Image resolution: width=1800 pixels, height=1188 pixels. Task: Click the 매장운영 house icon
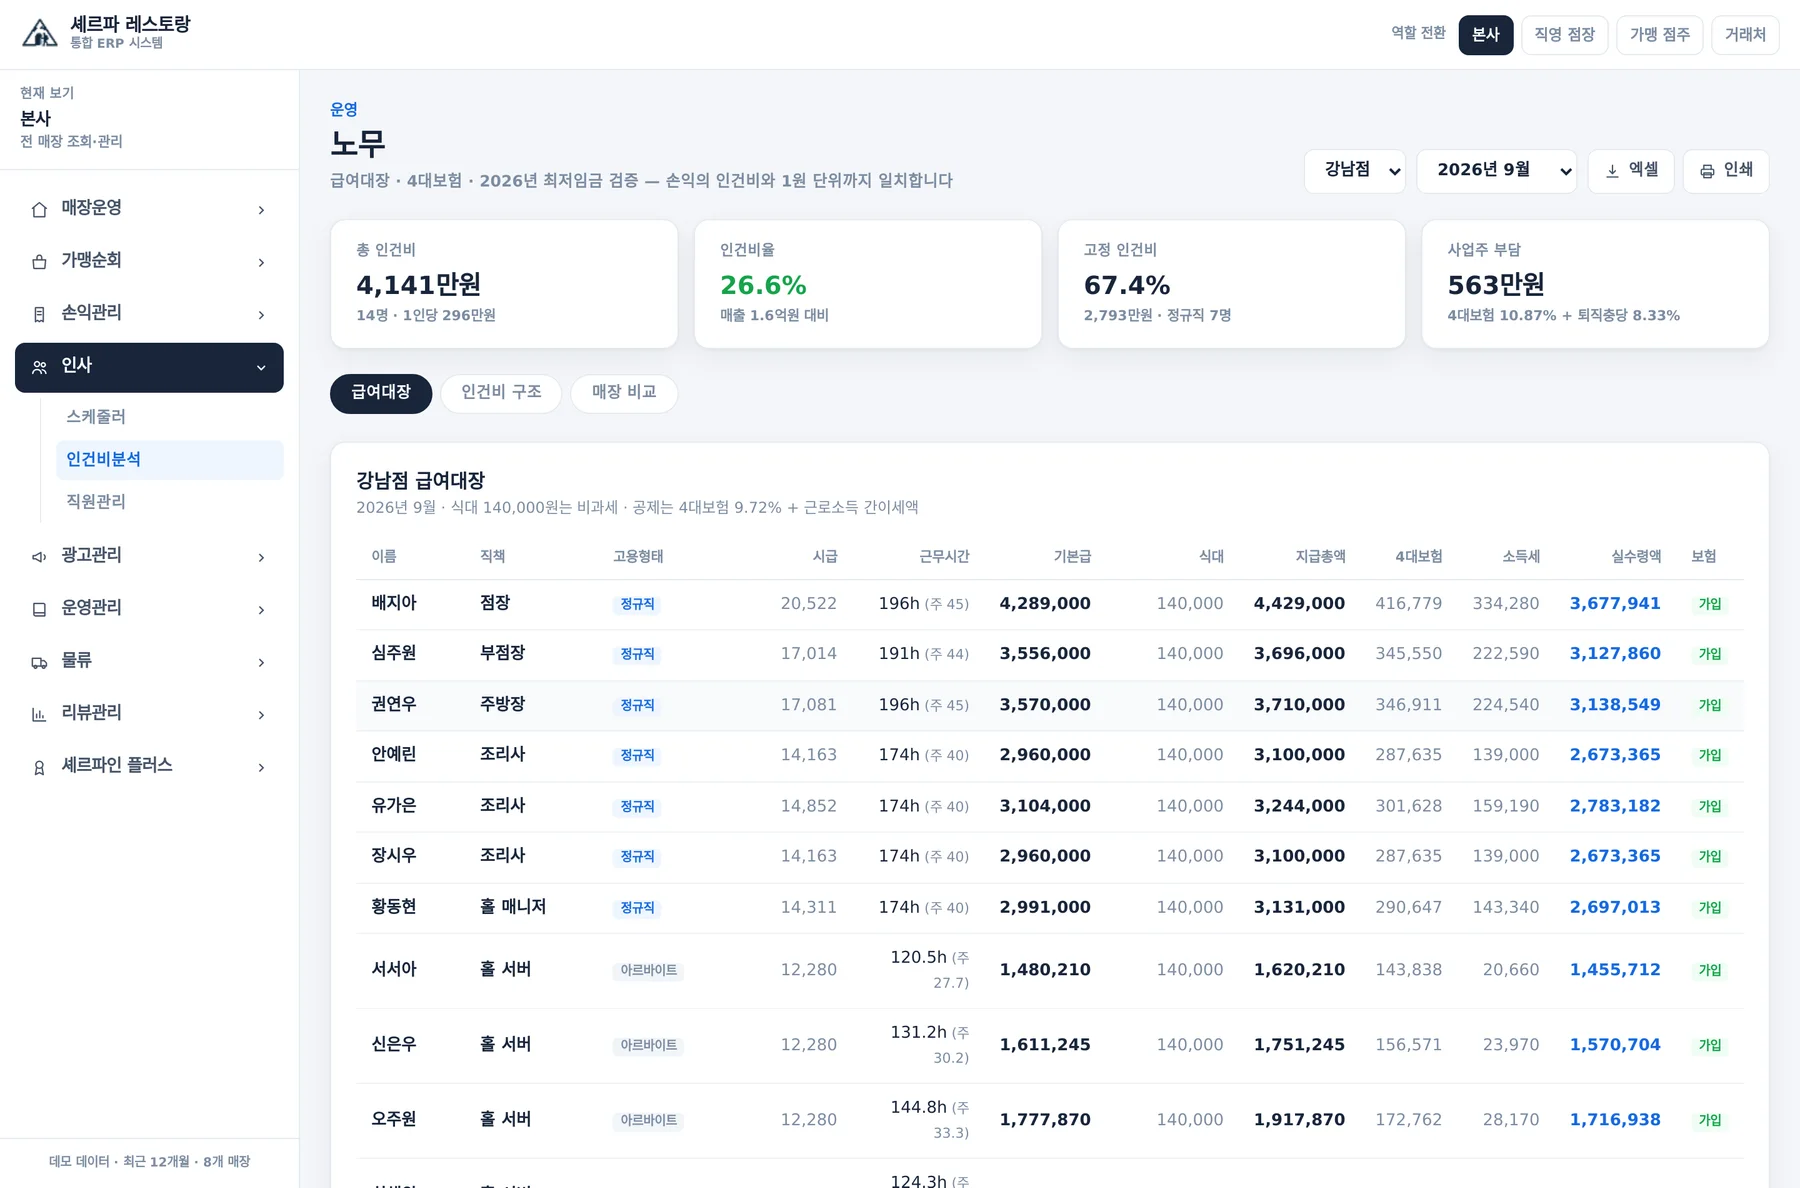coord(39,209)
